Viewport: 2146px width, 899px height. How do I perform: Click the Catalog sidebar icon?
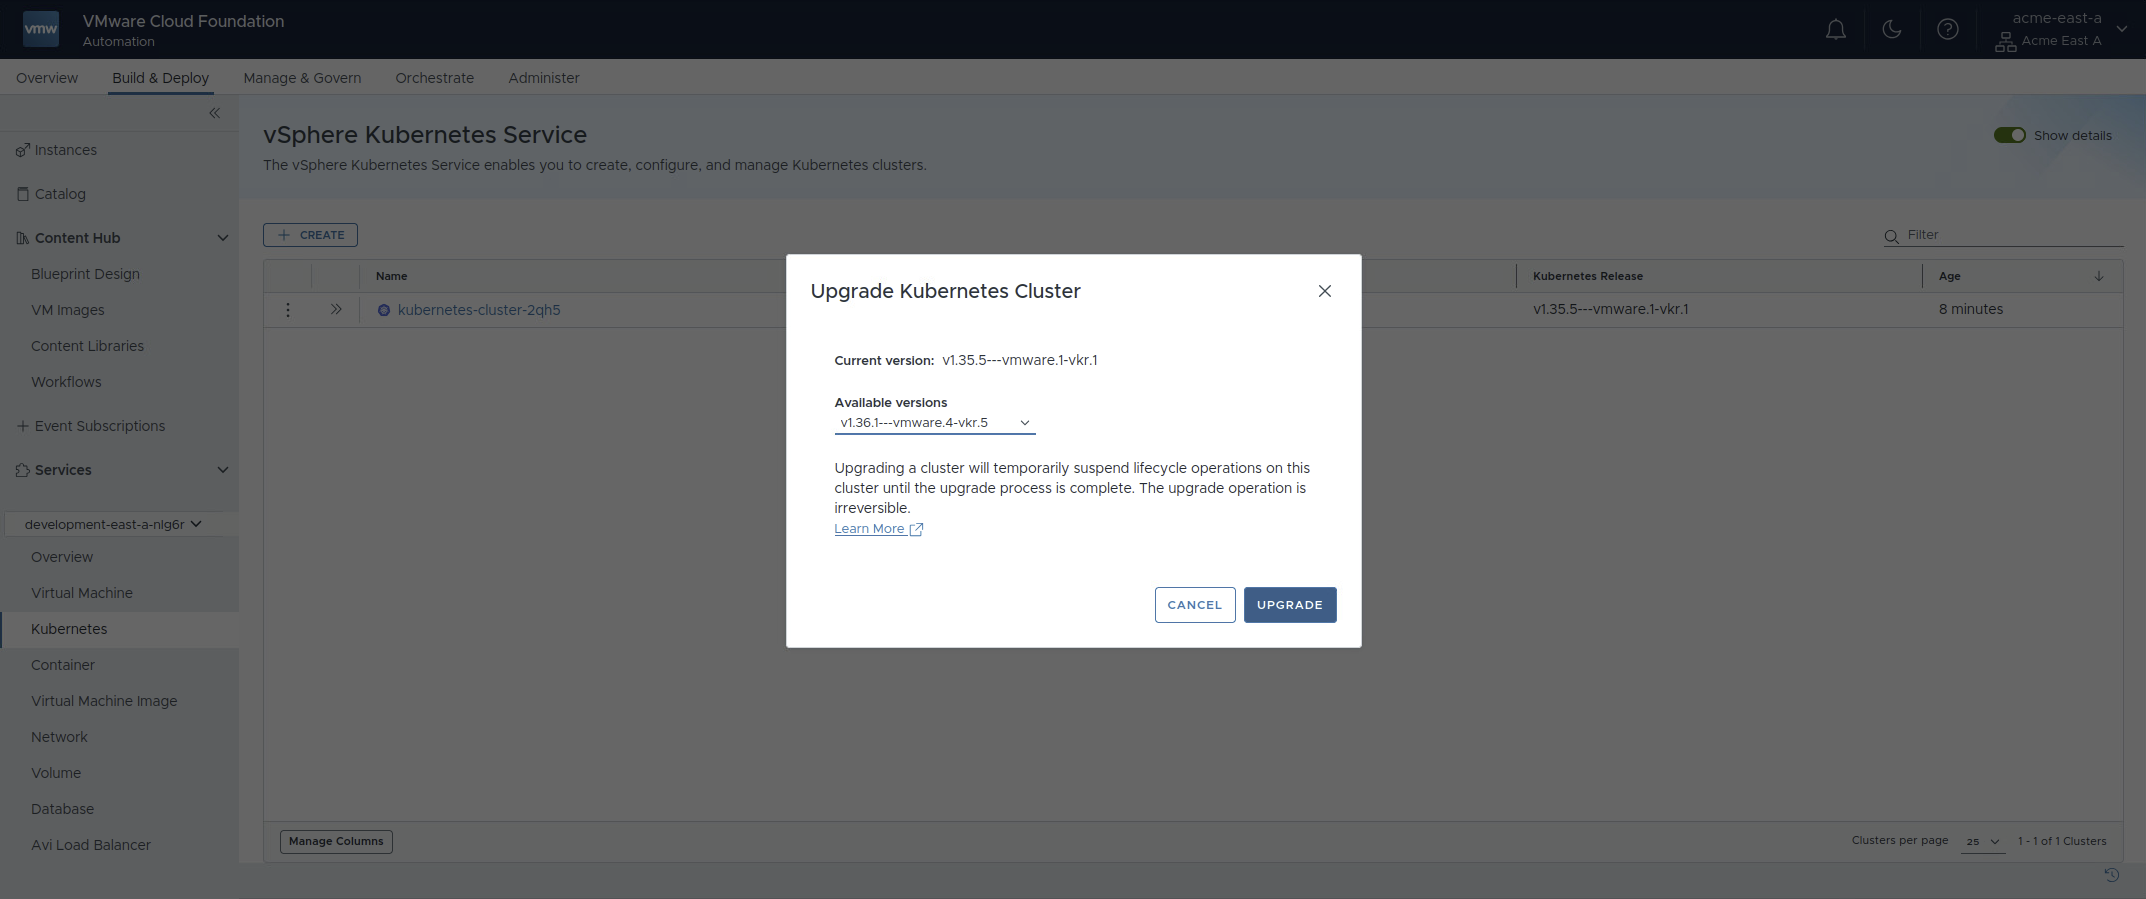(22, 194)
